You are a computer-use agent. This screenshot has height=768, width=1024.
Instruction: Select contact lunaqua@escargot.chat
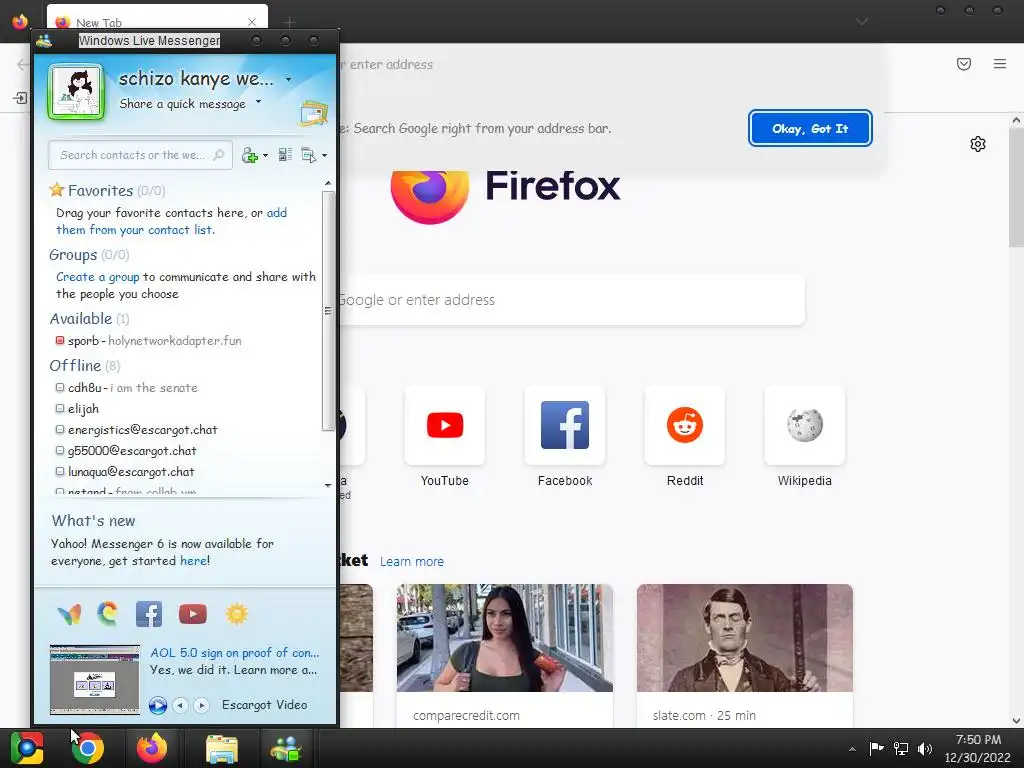(125, 472)
